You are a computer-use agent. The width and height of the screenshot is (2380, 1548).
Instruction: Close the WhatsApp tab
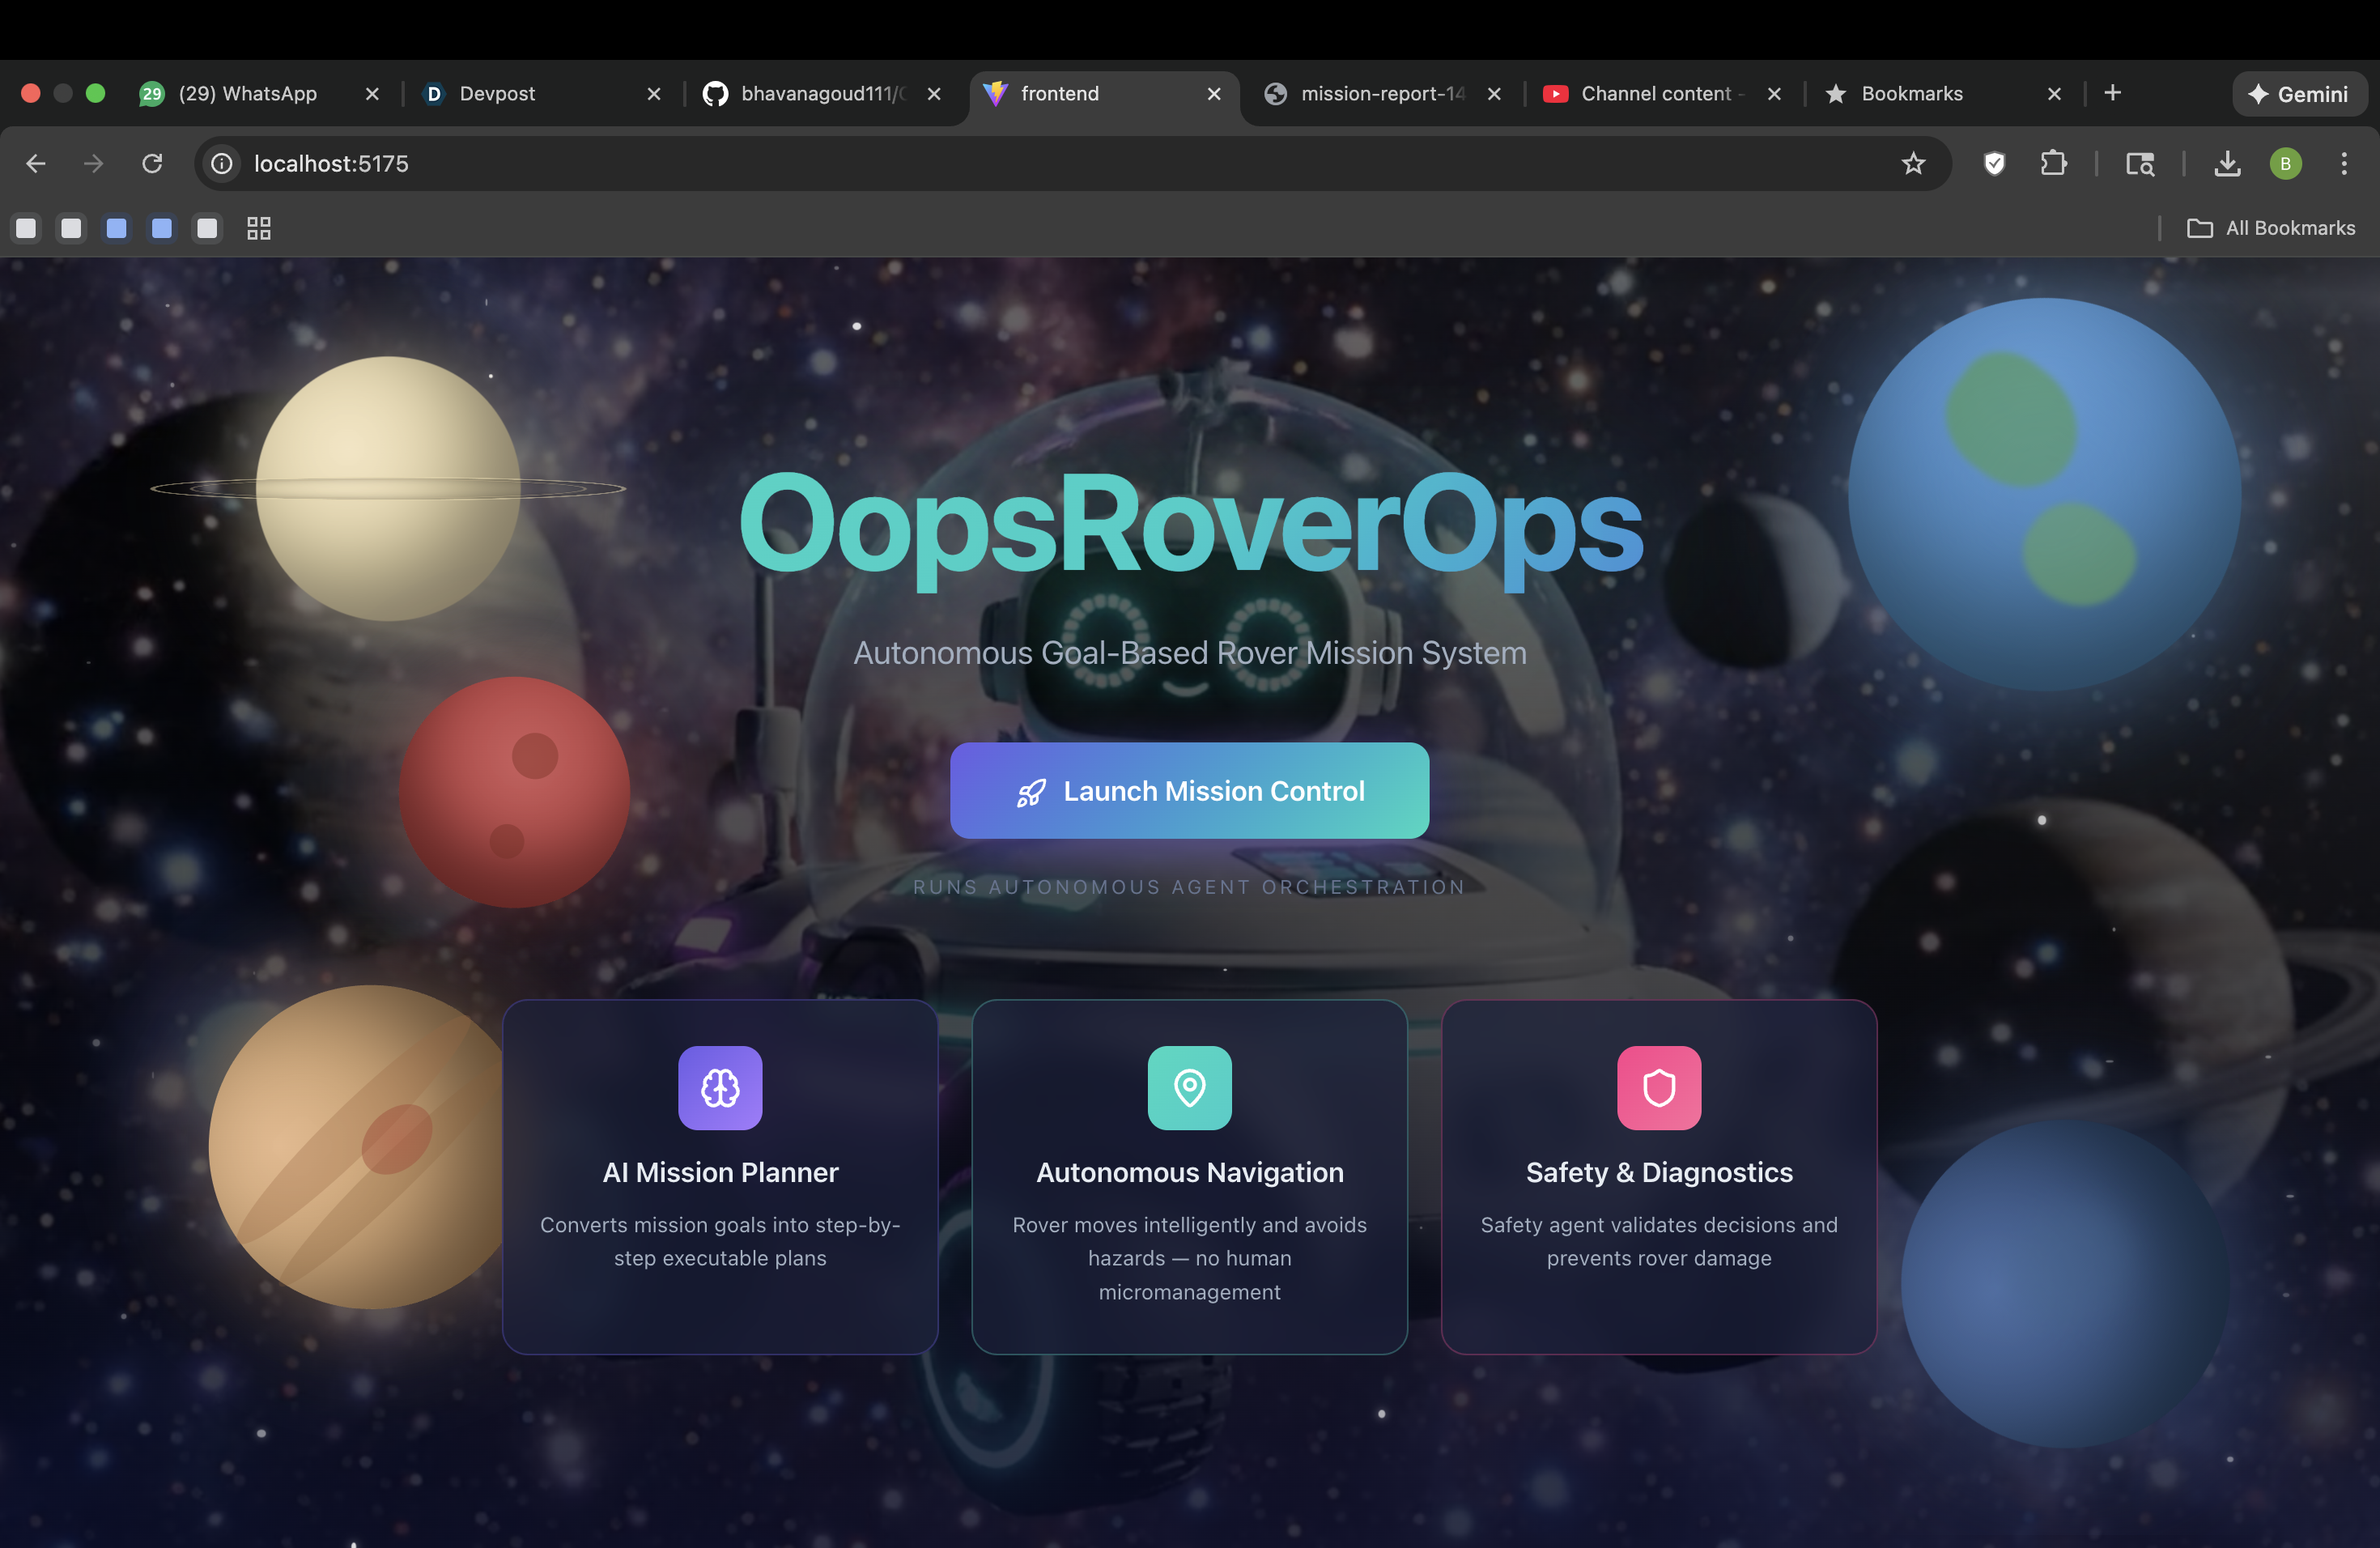(x=372, y=93)
